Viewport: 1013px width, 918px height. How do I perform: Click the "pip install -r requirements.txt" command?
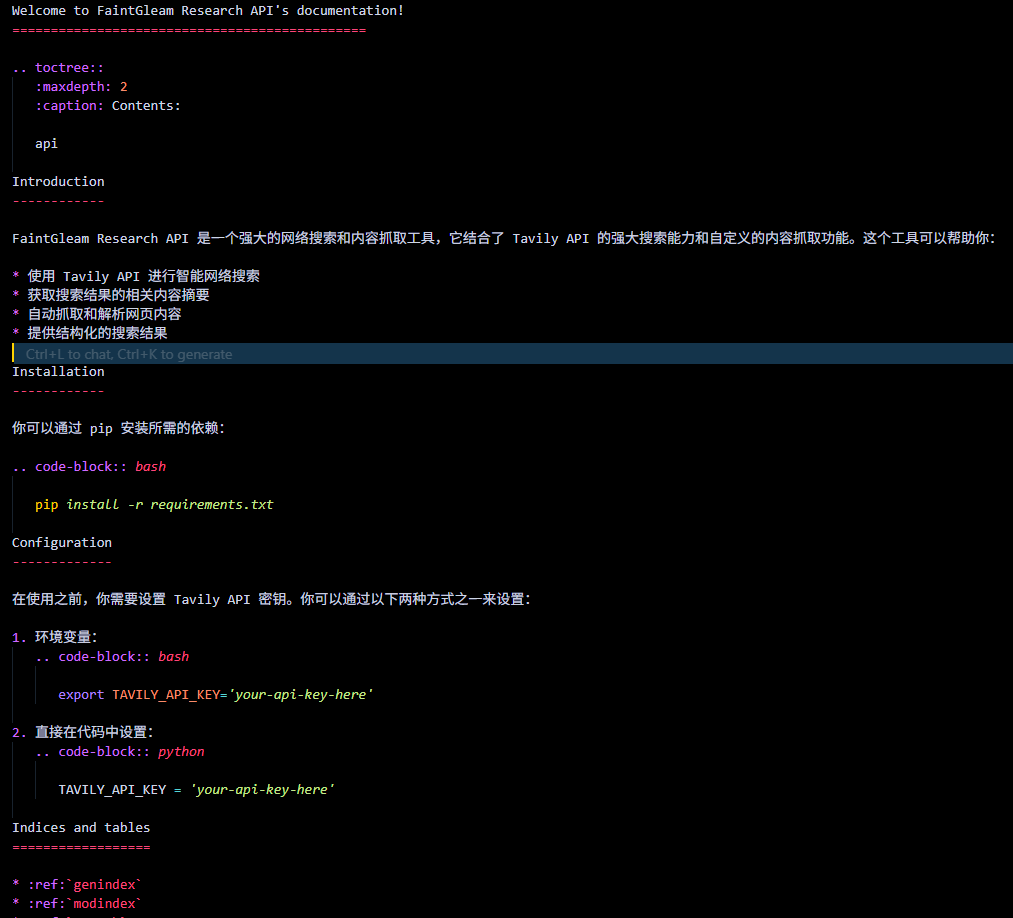click(154, 505)
